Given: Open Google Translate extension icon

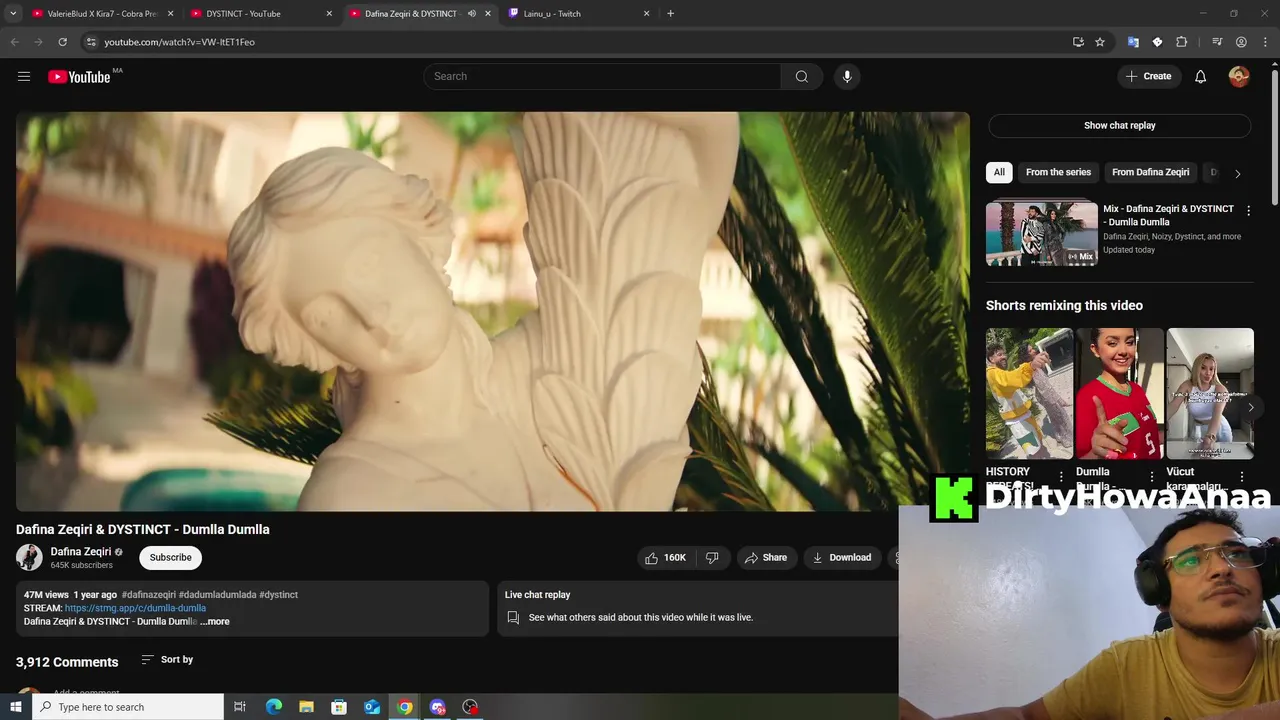Looking at the screenshot, I should click(x=1133, y=42).
